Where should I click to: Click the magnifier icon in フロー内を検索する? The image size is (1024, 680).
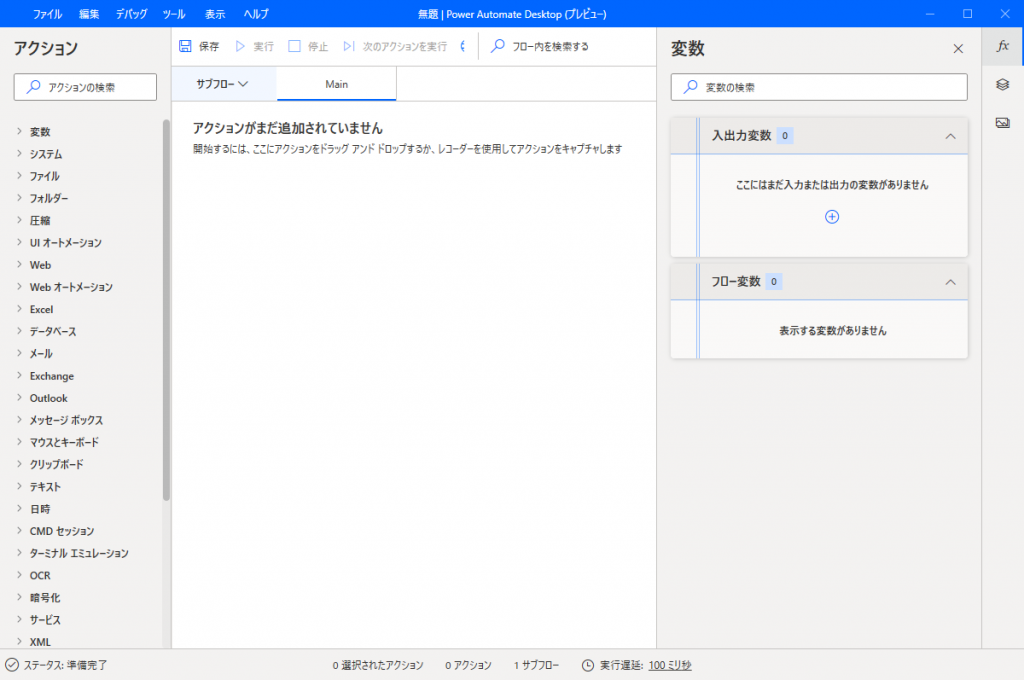click(x=498, y=46)
